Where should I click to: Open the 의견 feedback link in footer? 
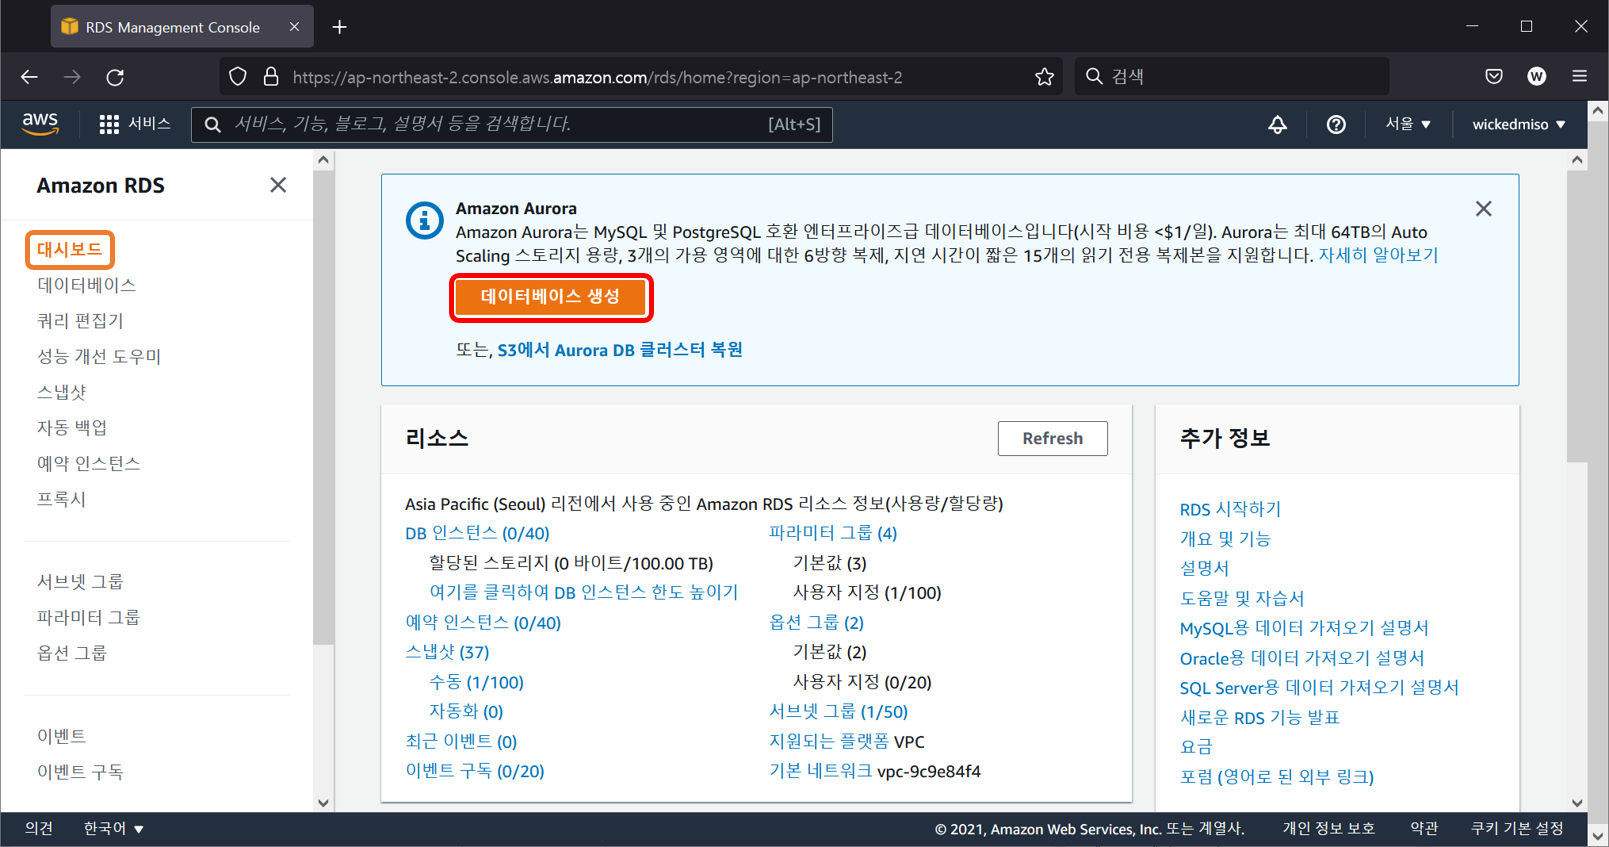point(39,828)
